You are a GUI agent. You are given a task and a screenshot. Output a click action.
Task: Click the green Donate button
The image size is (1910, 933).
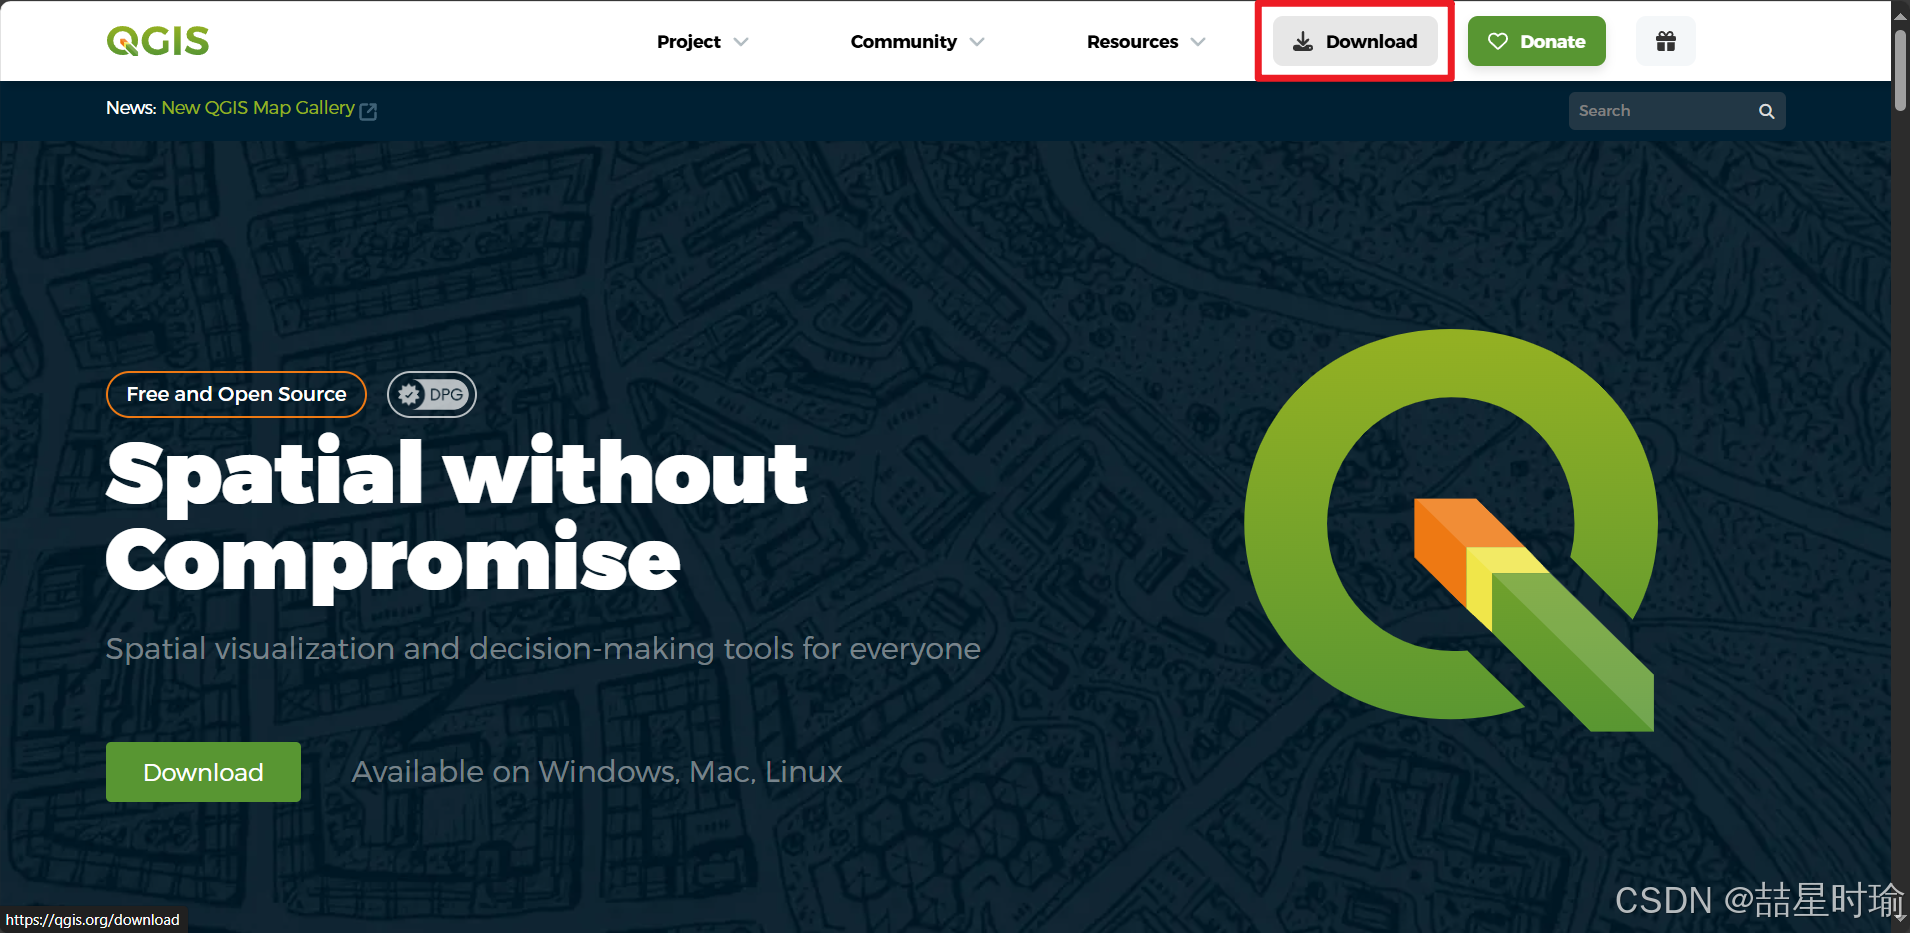tap(1536, 41)
